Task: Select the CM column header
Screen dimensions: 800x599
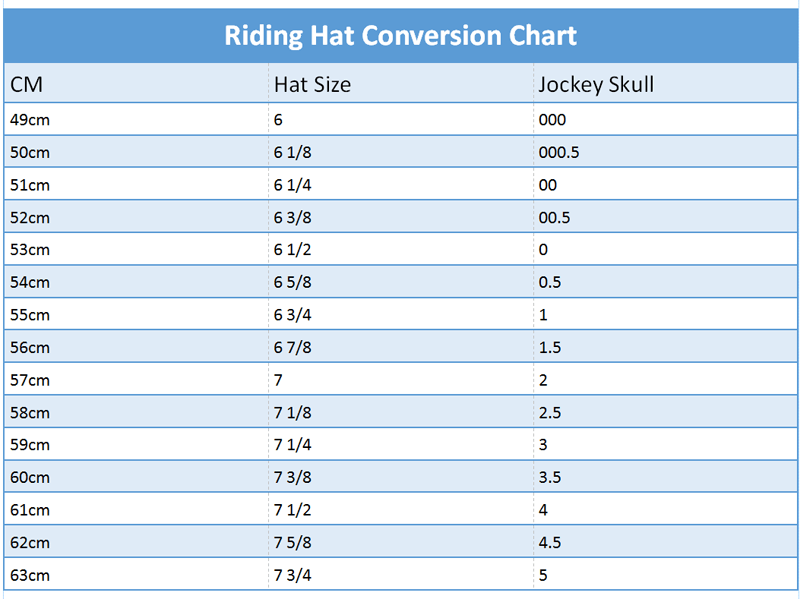Action: pyautogui.click(x=26, y=85)
